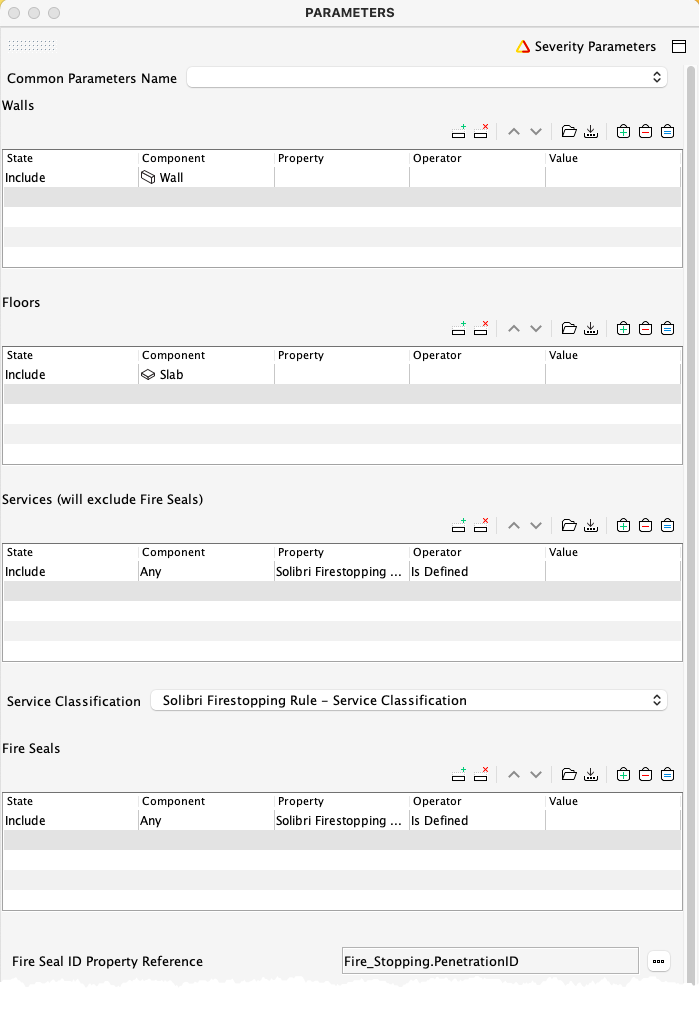This screenshot has width=699, height=1012.
Task: Click Property column header in Services table
Action: (341, 552)
